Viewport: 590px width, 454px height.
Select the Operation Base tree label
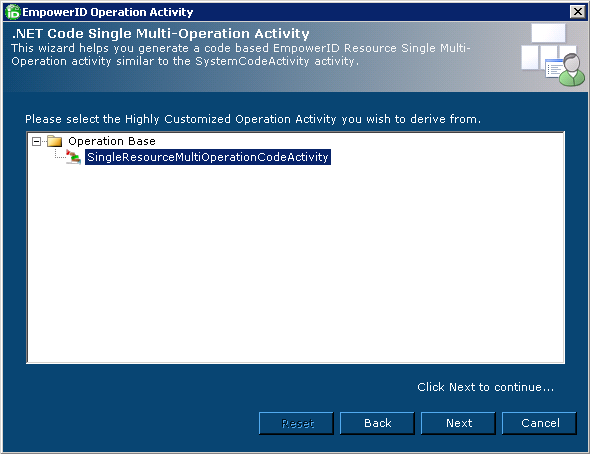[112, 141]
